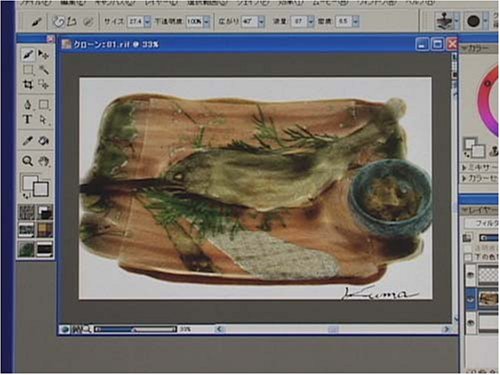The image size is (500, 375).
Task: Select the Rectangular Shape tool
Action: click(43, 105)
